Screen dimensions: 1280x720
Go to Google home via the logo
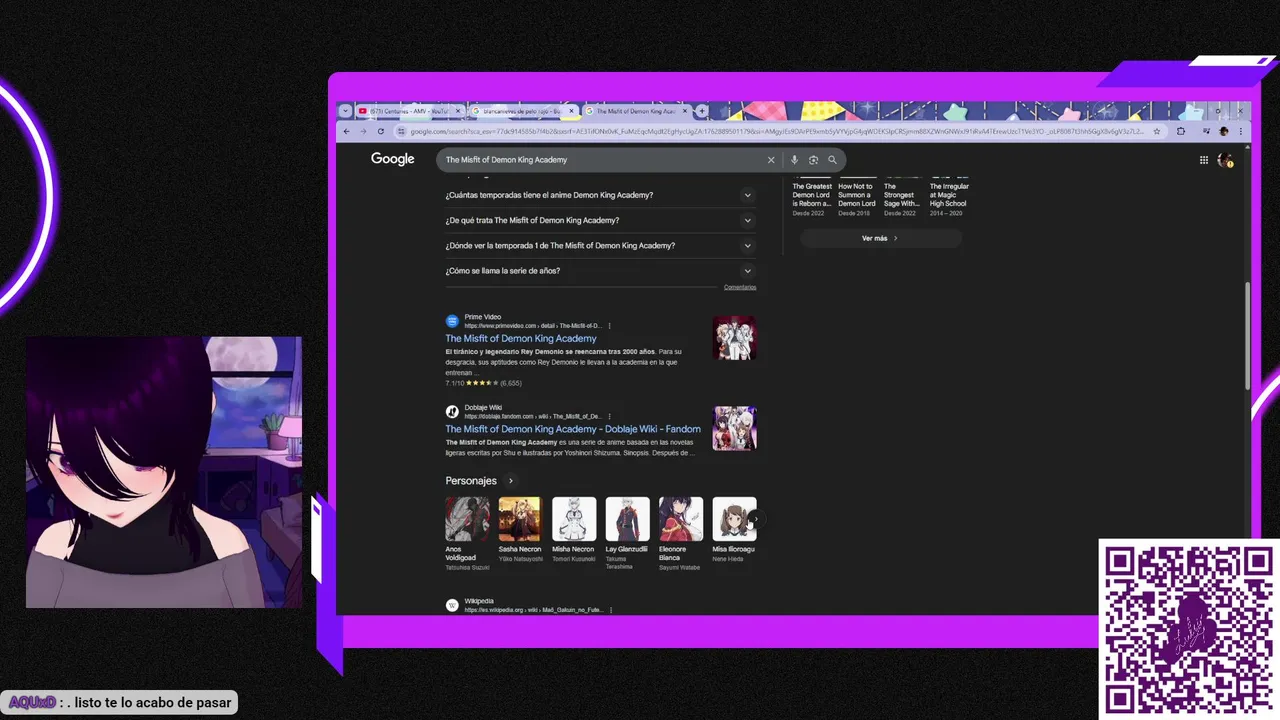click(x=393, y=159)
